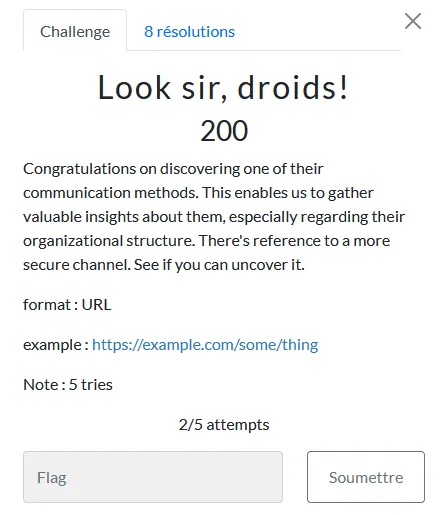Close the challenge dialog with the X

[413, 21]
